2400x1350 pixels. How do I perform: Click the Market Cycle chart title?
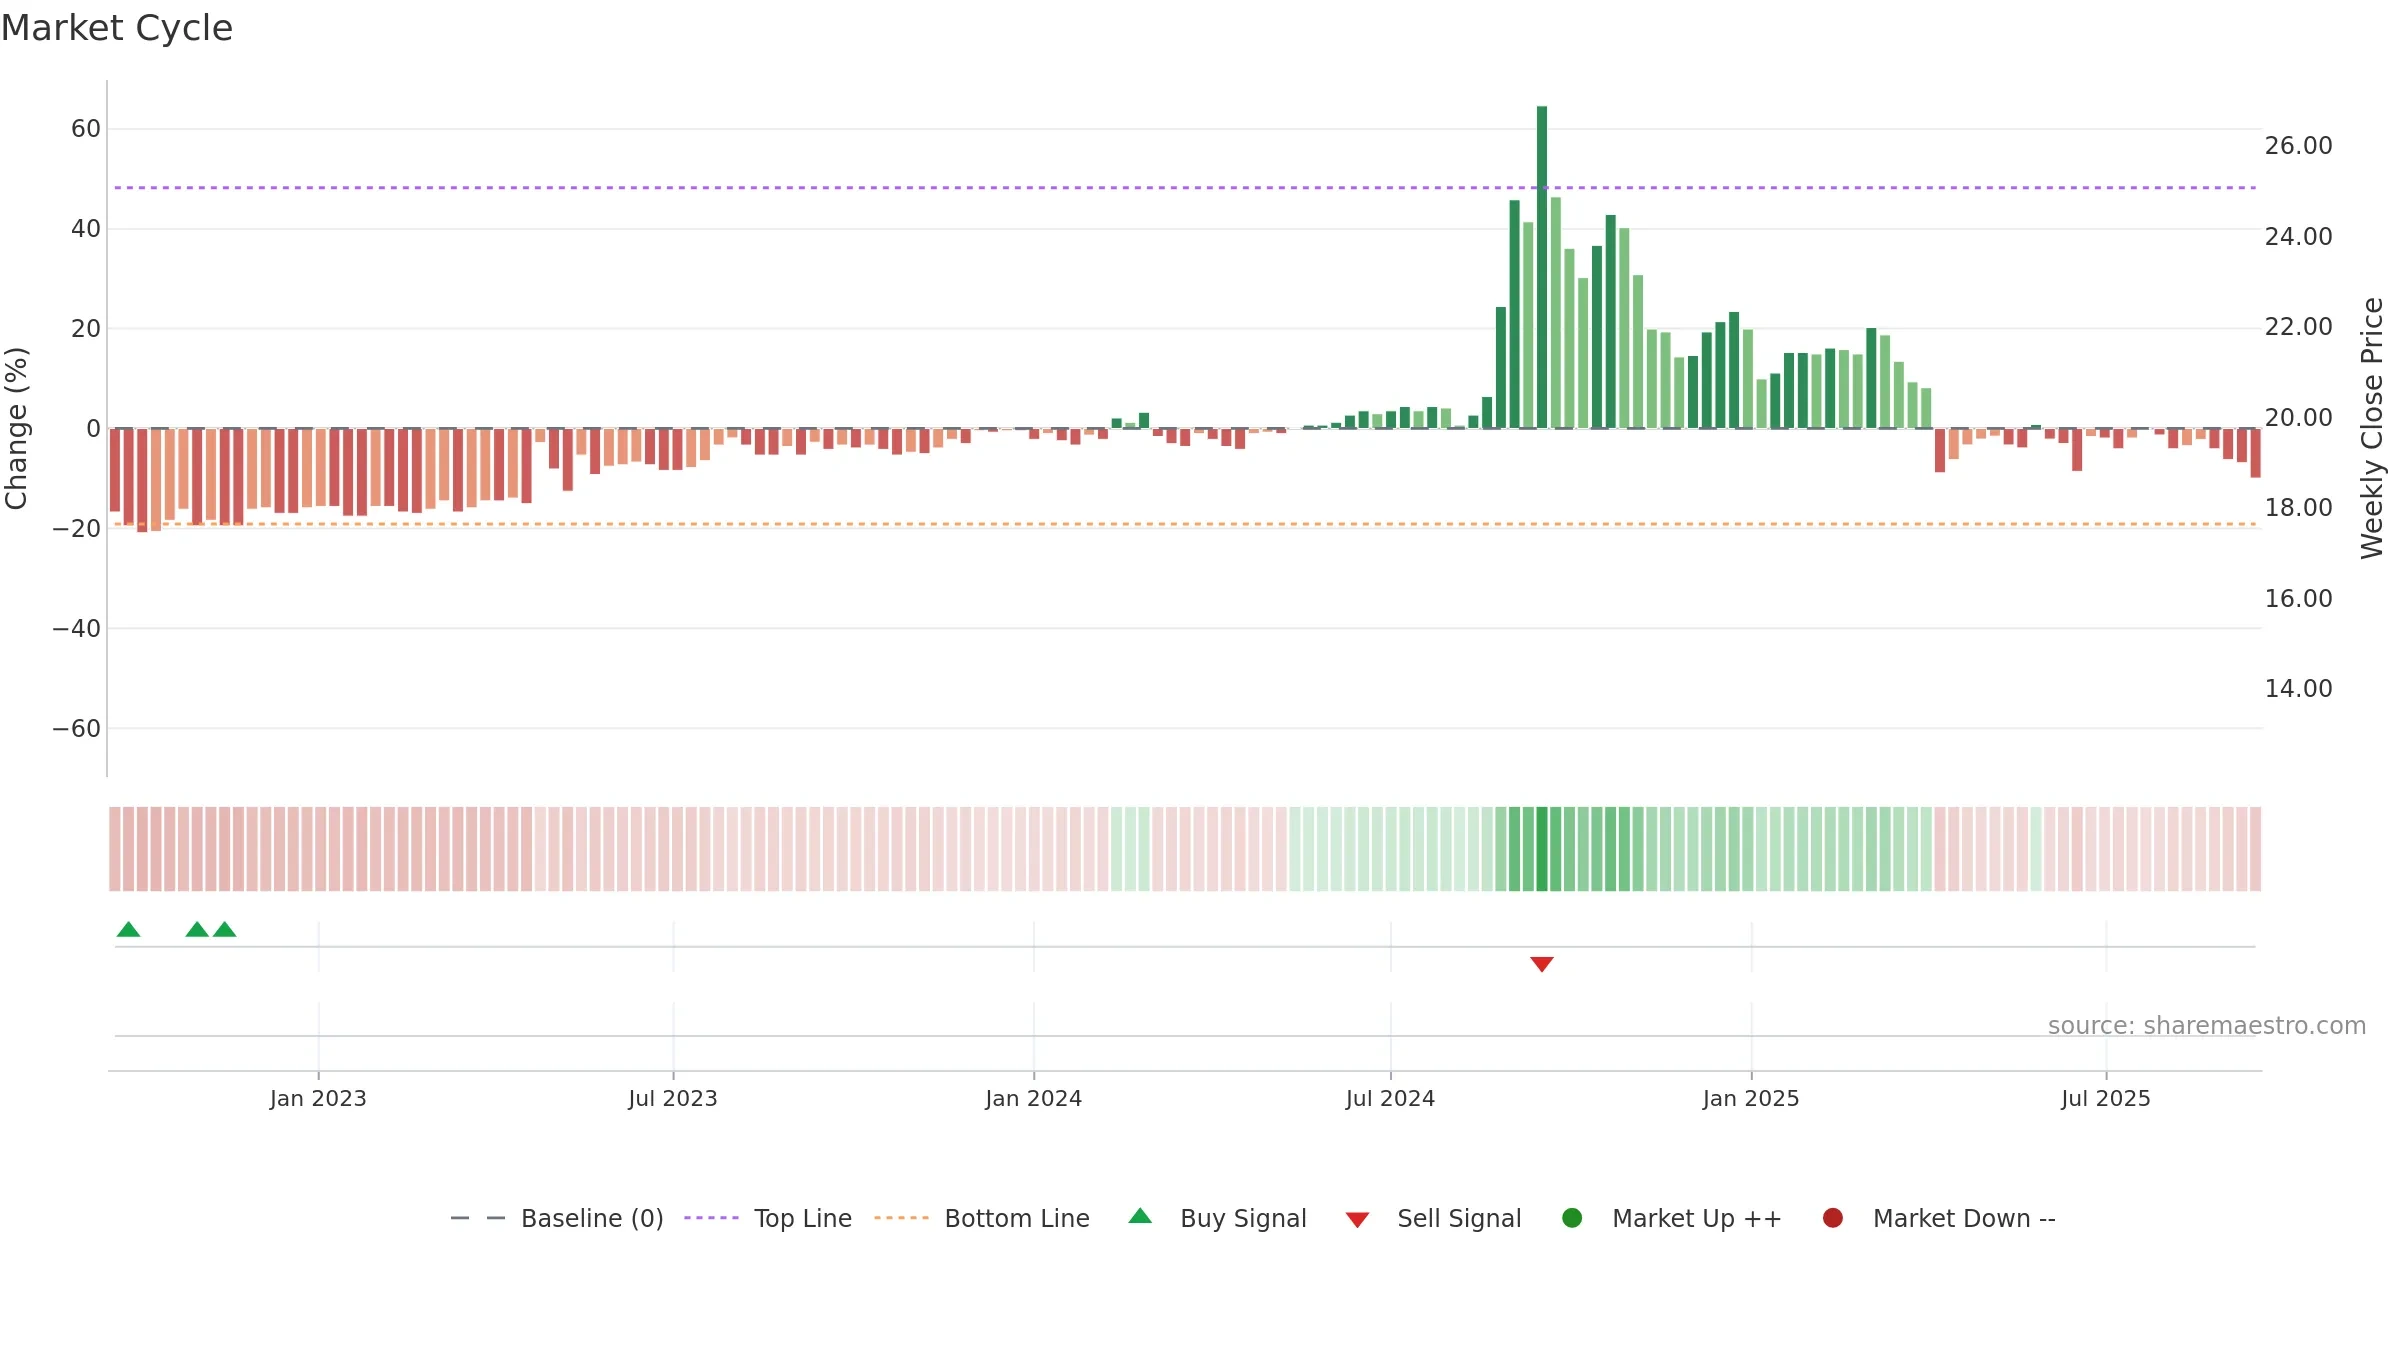pos(117,28)
